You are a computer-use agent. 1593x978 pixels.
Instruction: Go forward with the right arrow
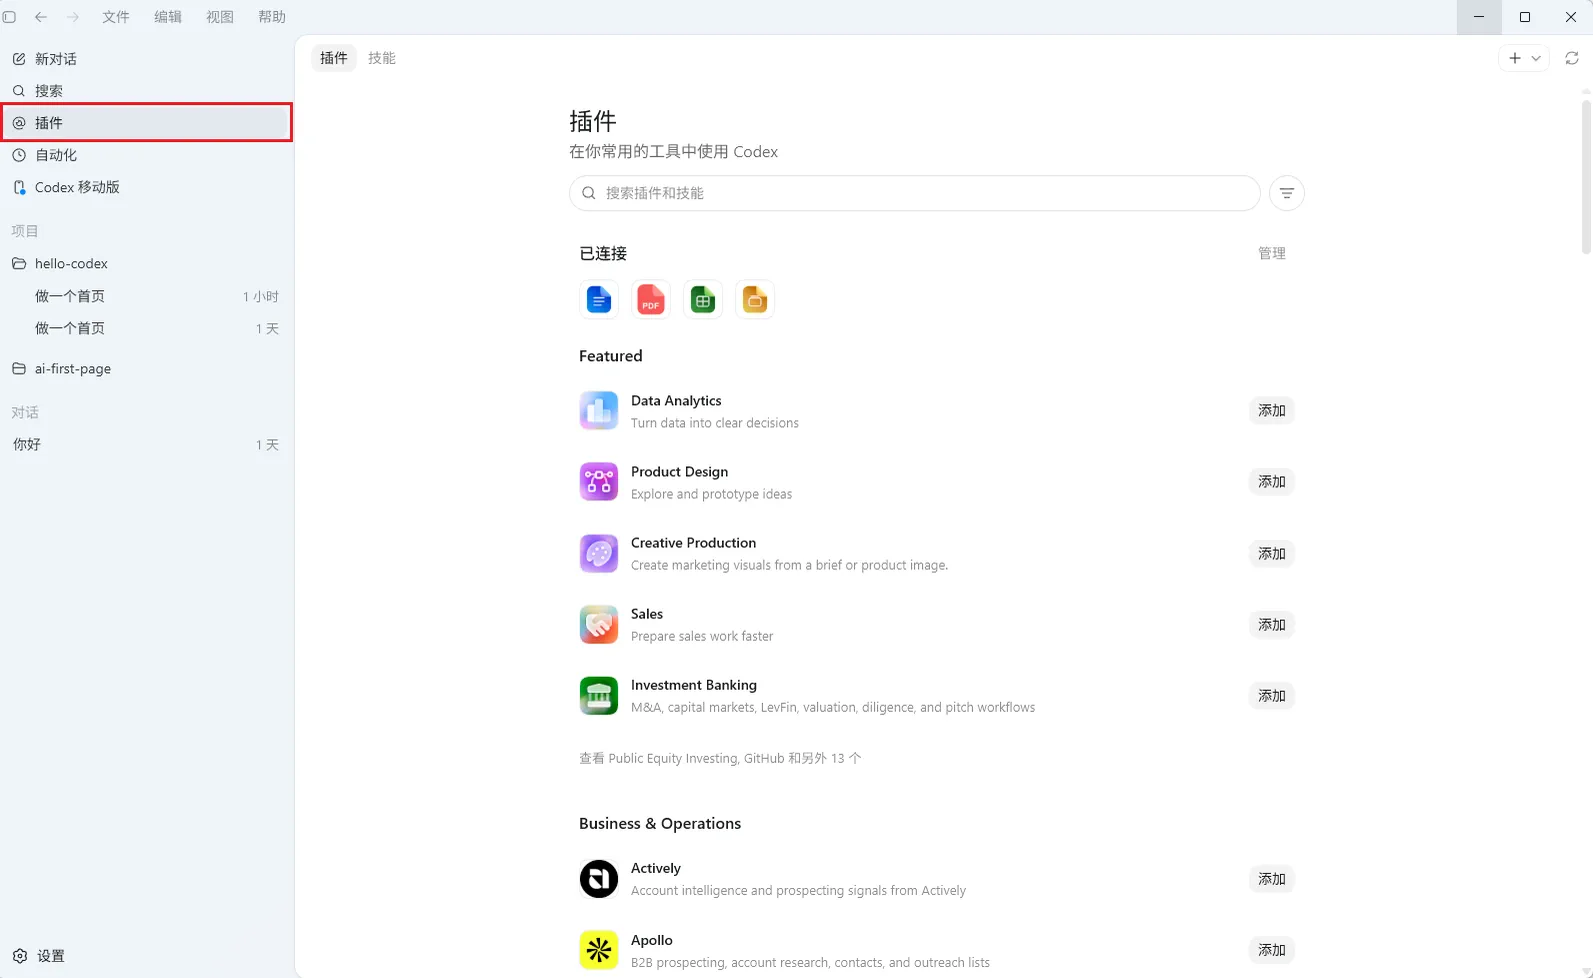tap(73, 17)
